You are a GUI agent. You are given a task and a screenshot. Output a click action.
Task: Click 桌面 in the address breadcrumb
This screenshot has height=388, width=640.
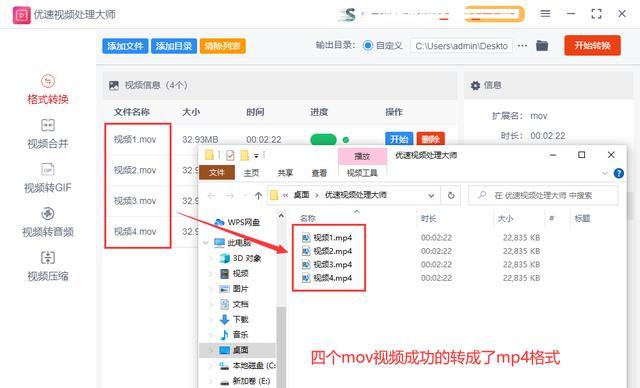coord(301,195)
